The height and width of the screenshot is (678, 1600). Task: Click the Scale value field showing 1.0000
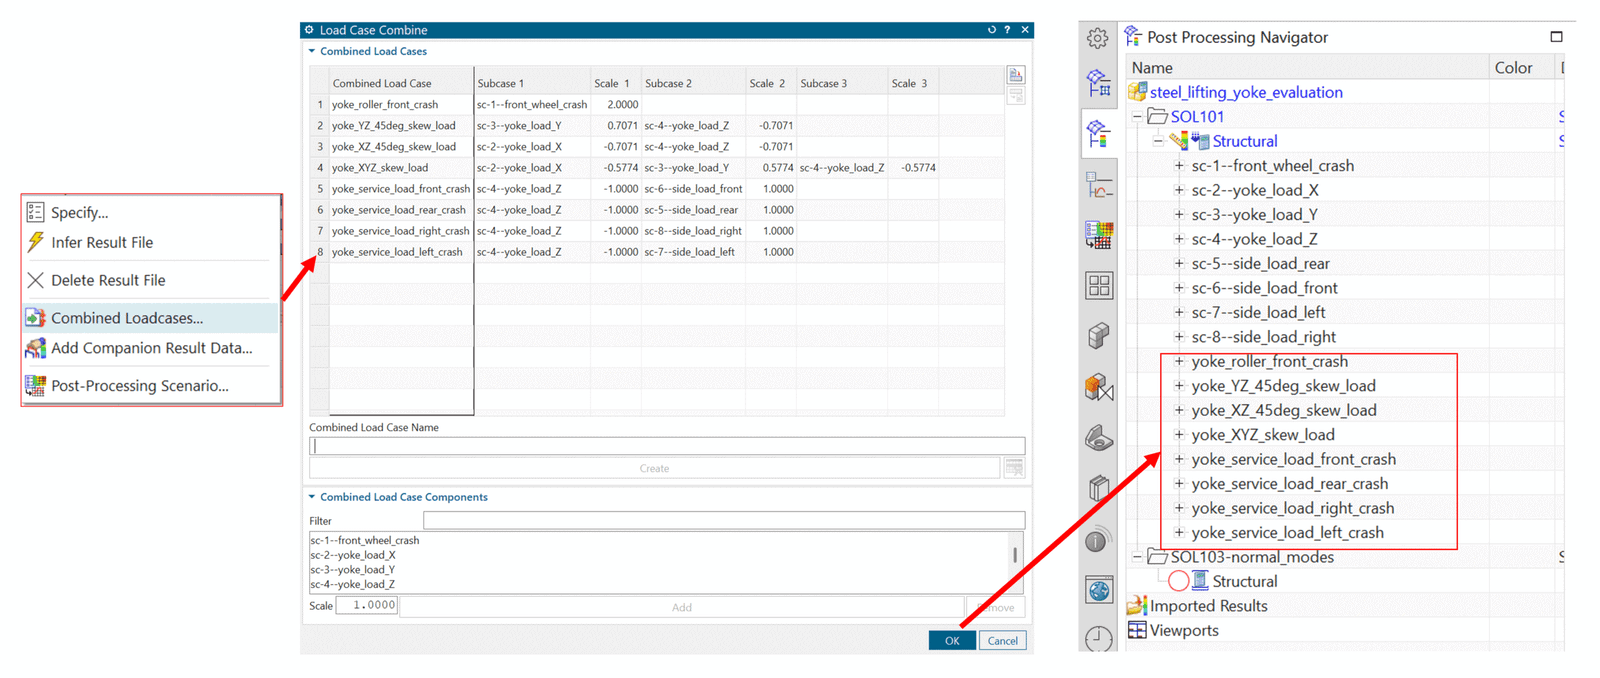(367, 605)
